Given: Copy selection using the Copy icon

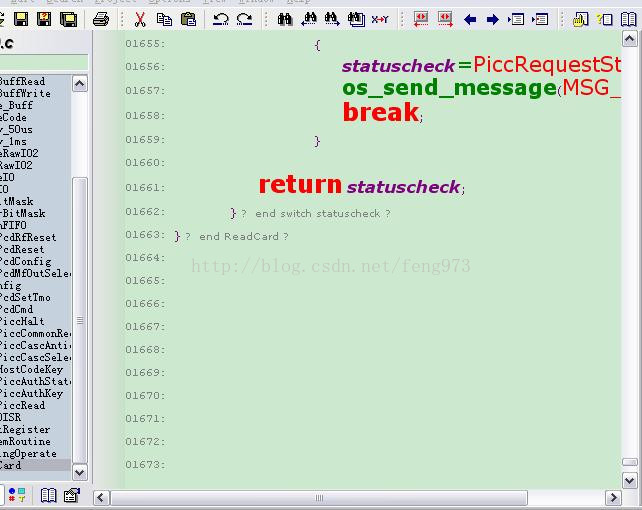Looking at the screenshot, I should coord(164,19).
